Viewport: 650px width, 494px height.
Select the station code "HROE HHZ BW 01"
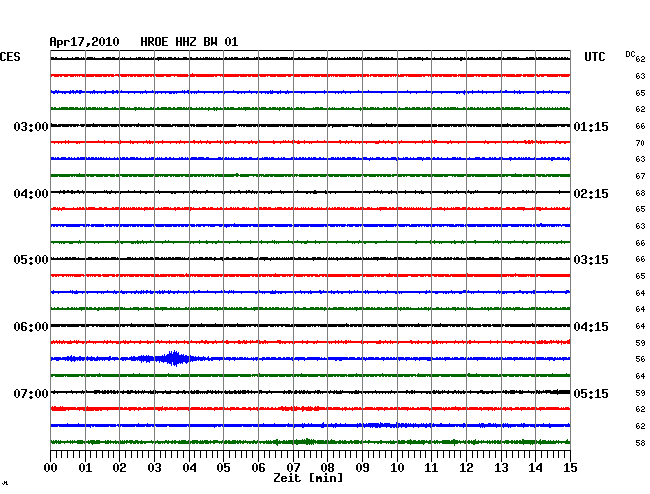coord(189,42)
